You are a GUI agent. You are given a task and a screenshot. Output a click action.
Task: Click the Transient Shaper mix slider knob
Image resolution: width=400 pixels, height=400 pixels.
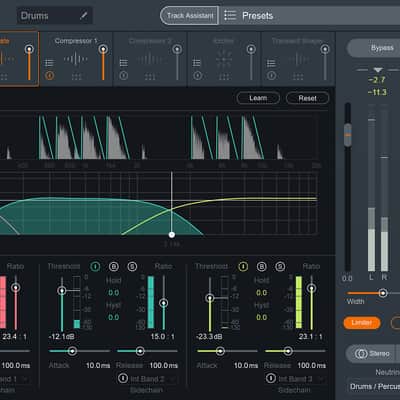coord(325,49)
